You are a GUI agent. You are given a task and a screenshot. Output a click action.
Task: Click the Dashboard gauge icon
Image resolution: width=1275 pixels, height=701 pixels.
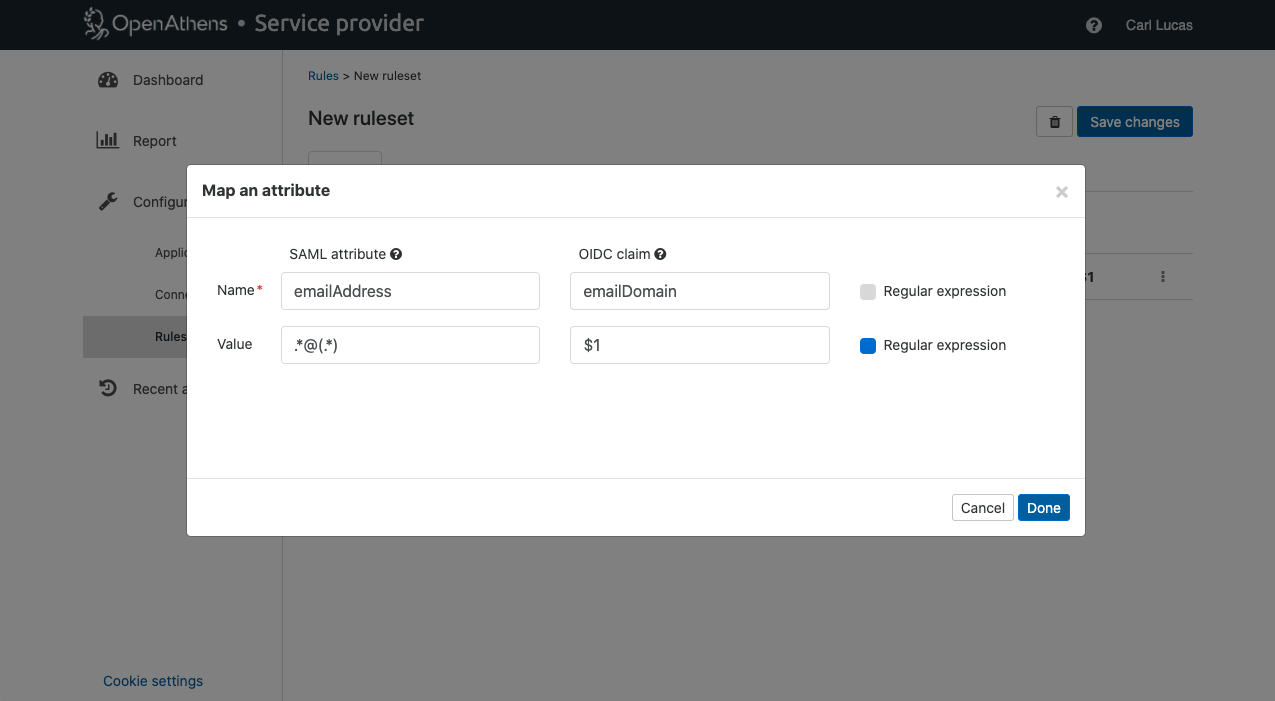pos(108,80)
